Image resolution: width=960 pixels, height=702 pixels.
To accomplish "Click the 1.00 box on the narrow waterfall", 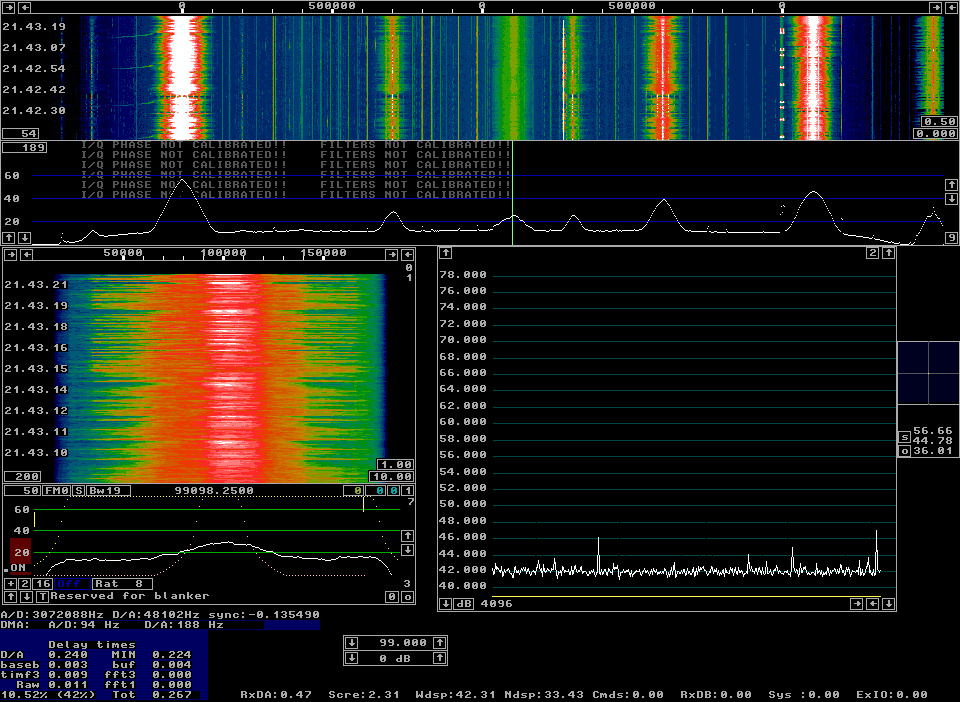I will point(395,465).
